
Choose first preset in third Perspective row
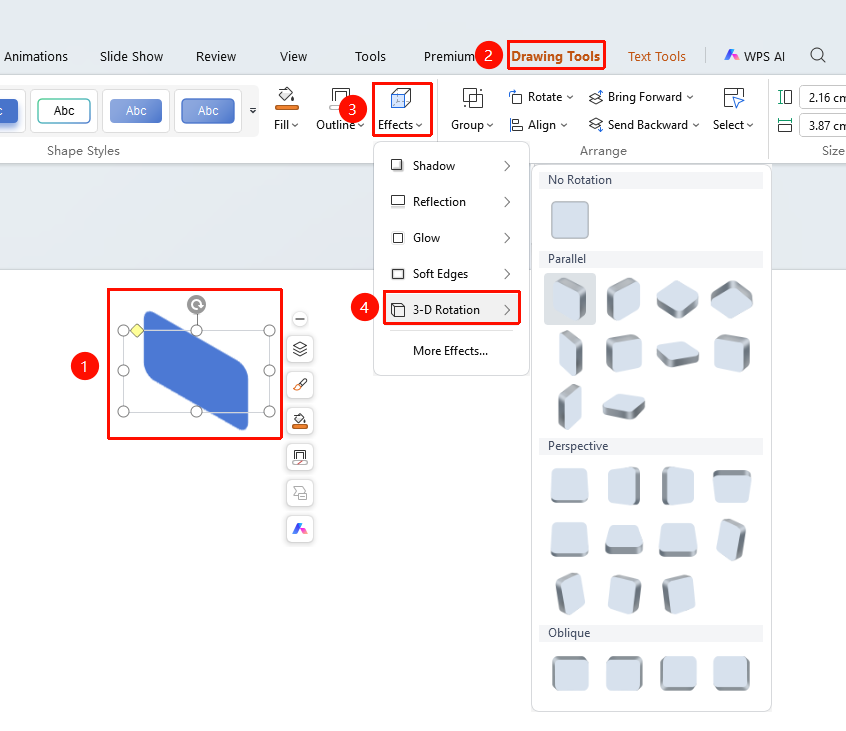pyautogui.click(x=570, y=594)
